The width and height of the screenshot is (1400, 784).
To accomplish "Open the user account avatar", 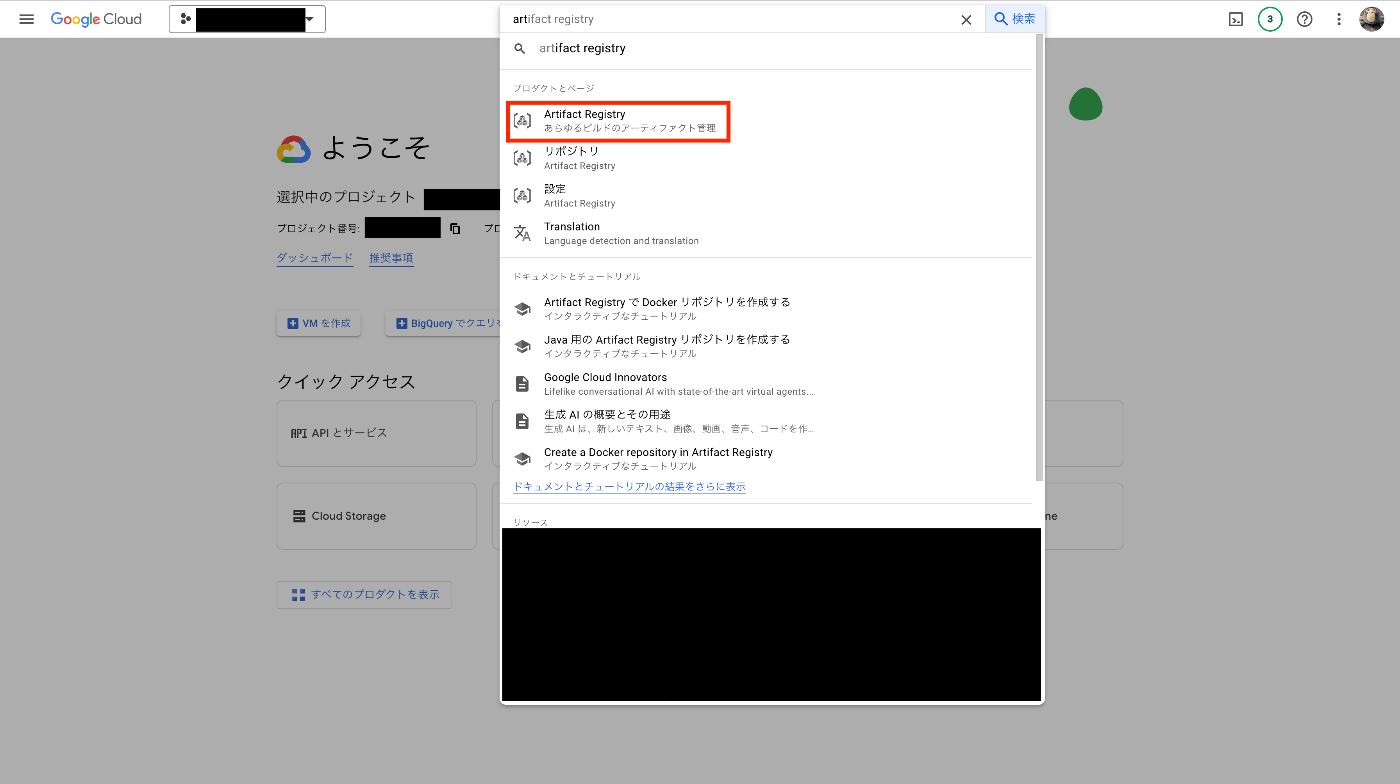I will click(x=1371, y=19).
